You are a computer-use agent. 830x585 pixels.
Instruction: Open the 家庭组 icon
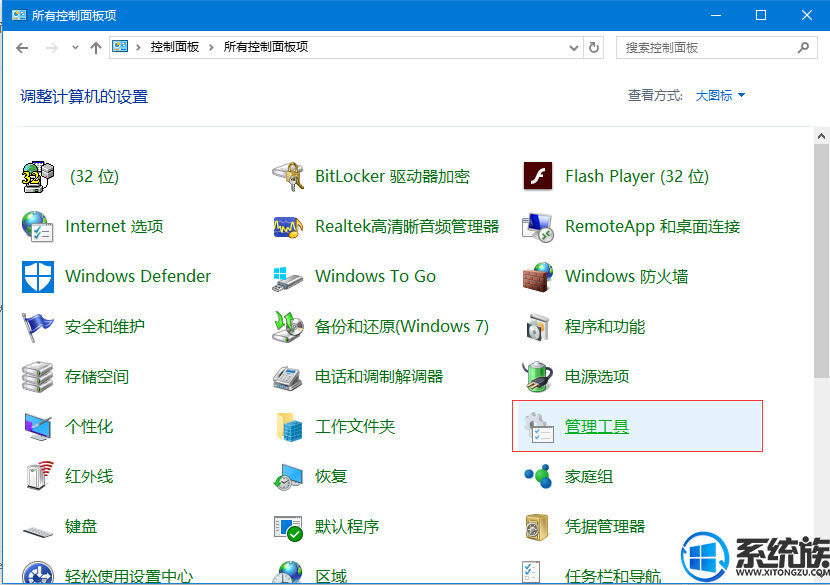[x=538, y=476]
